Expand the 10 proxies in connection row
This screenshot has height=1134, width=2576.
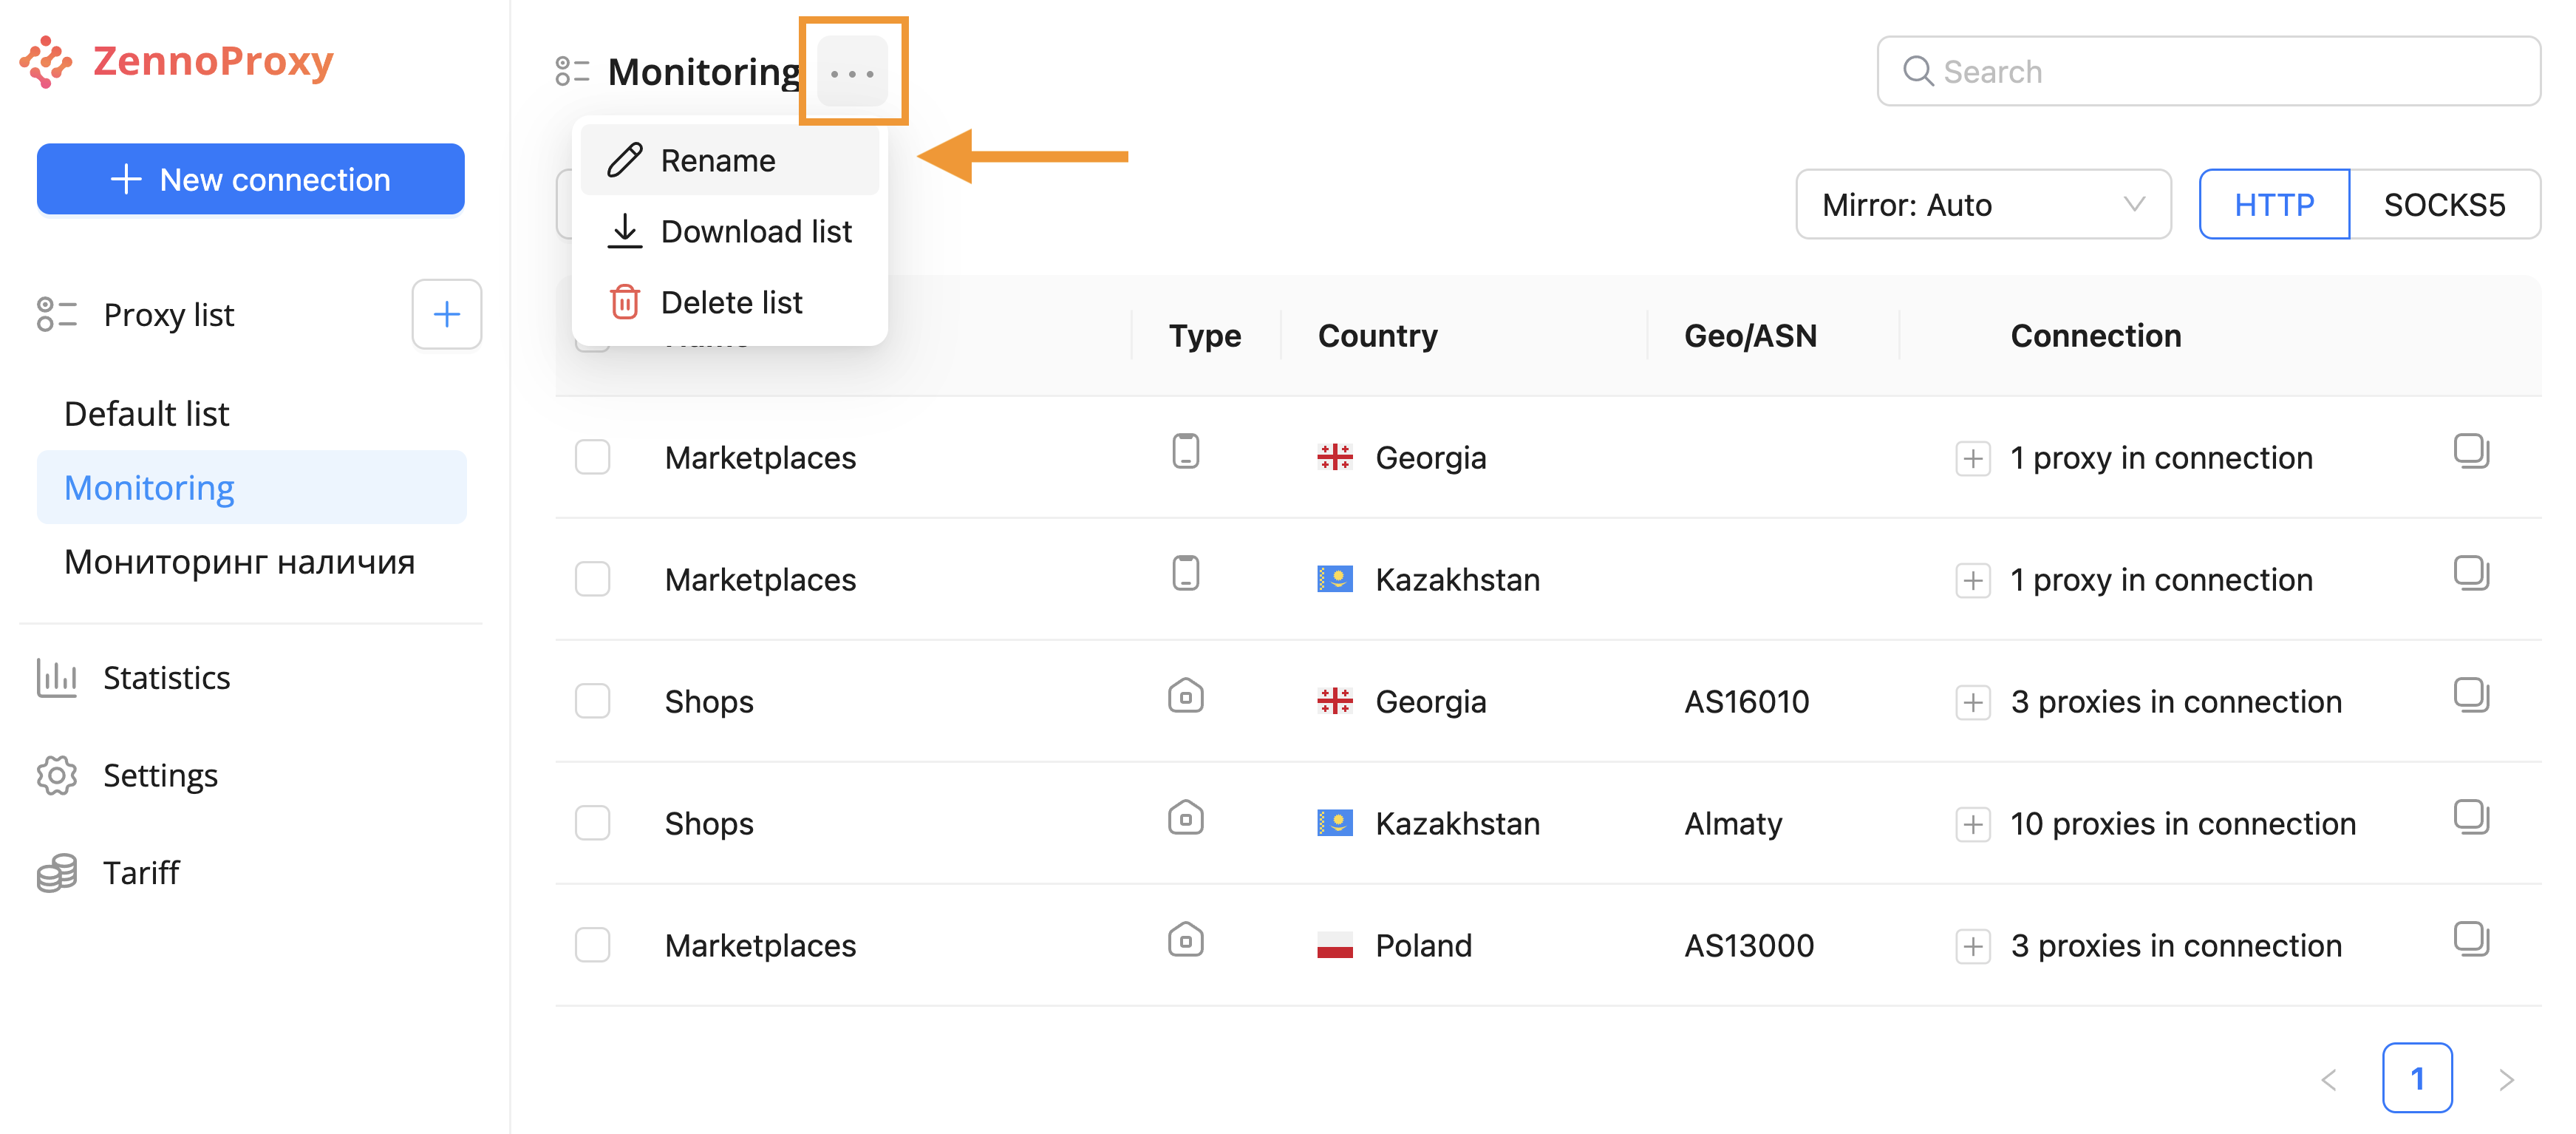coord(1972,825)
